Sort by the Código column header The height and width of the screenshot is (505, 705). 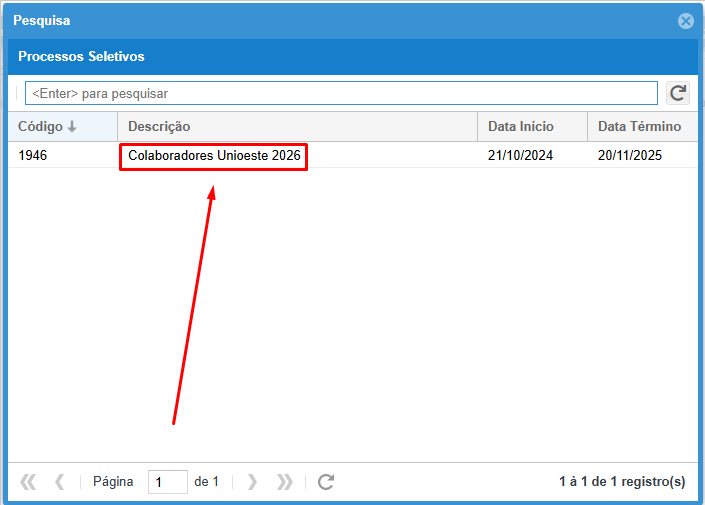coord(40,127)
